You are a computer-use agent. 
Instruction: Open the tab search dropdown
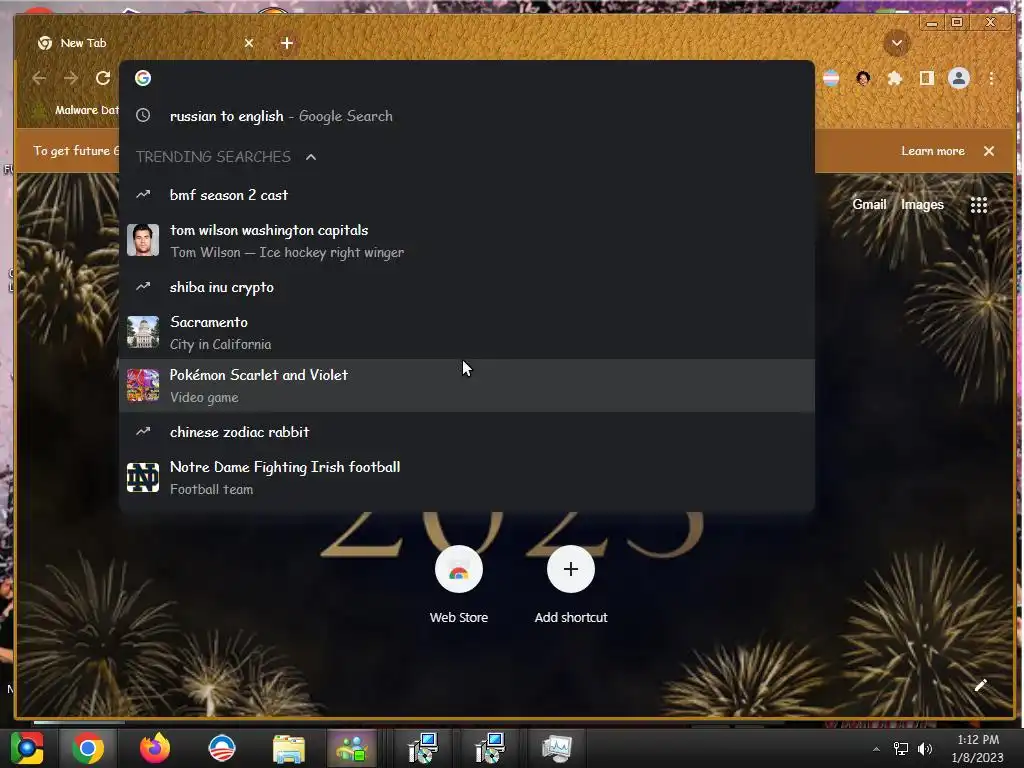(897, 43)
